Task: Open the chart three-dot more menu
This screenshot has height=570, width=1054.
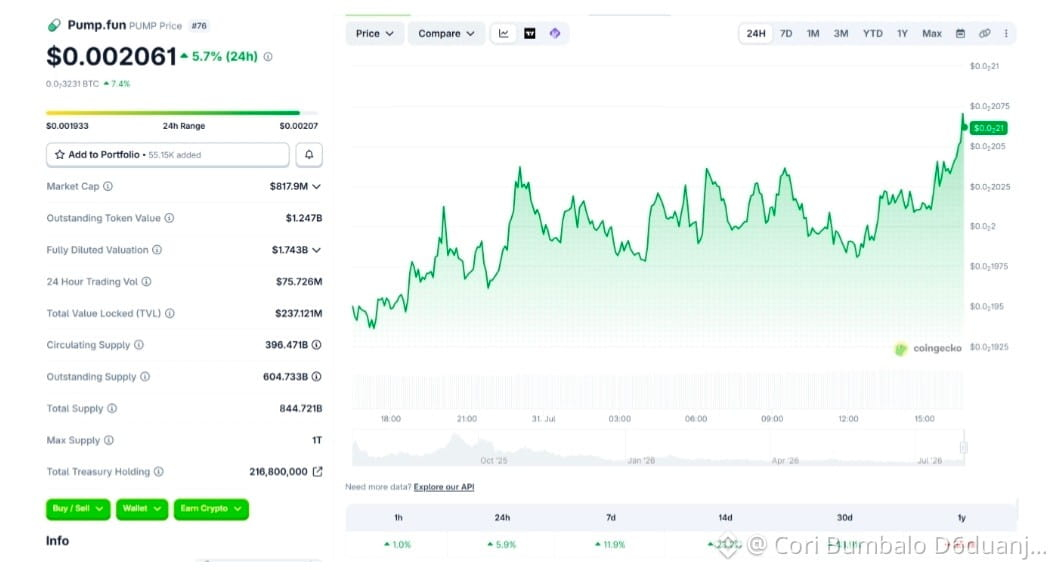Action: (x=1006, y=34)
